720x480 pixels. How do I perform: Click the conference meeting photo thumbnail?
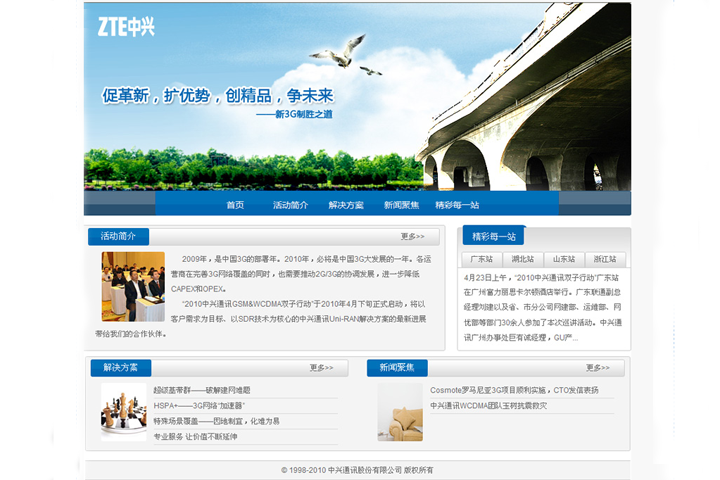pos(133,286)
